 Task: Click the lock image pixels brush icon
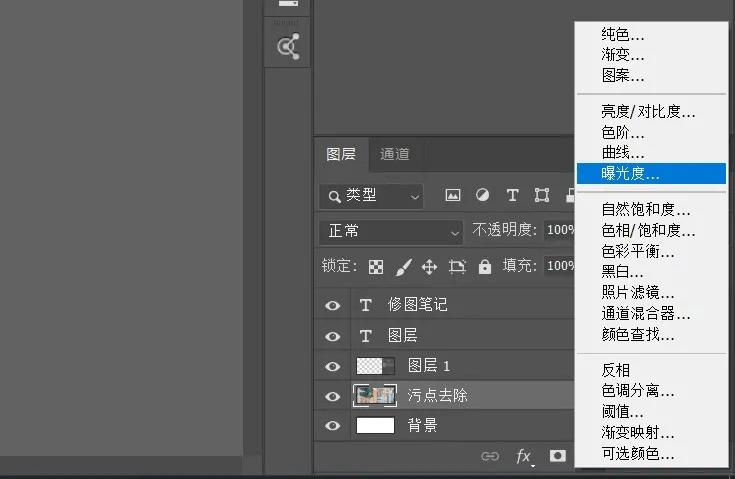click(403, 267)
